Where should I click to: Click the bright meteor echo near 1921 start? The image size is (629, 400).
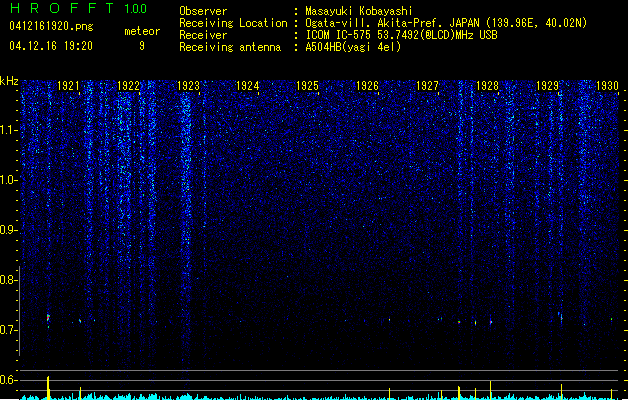(48, 318)
